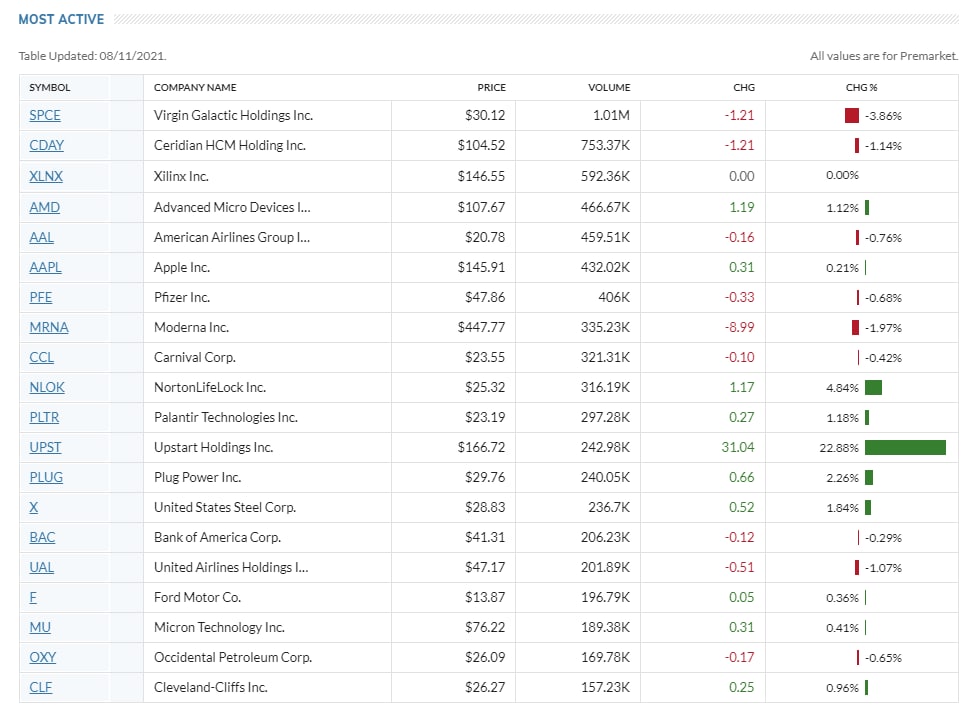Click the 31.04 change value
Image resolution: width=975 pixels, height=717 pixels.
point(738,448)
